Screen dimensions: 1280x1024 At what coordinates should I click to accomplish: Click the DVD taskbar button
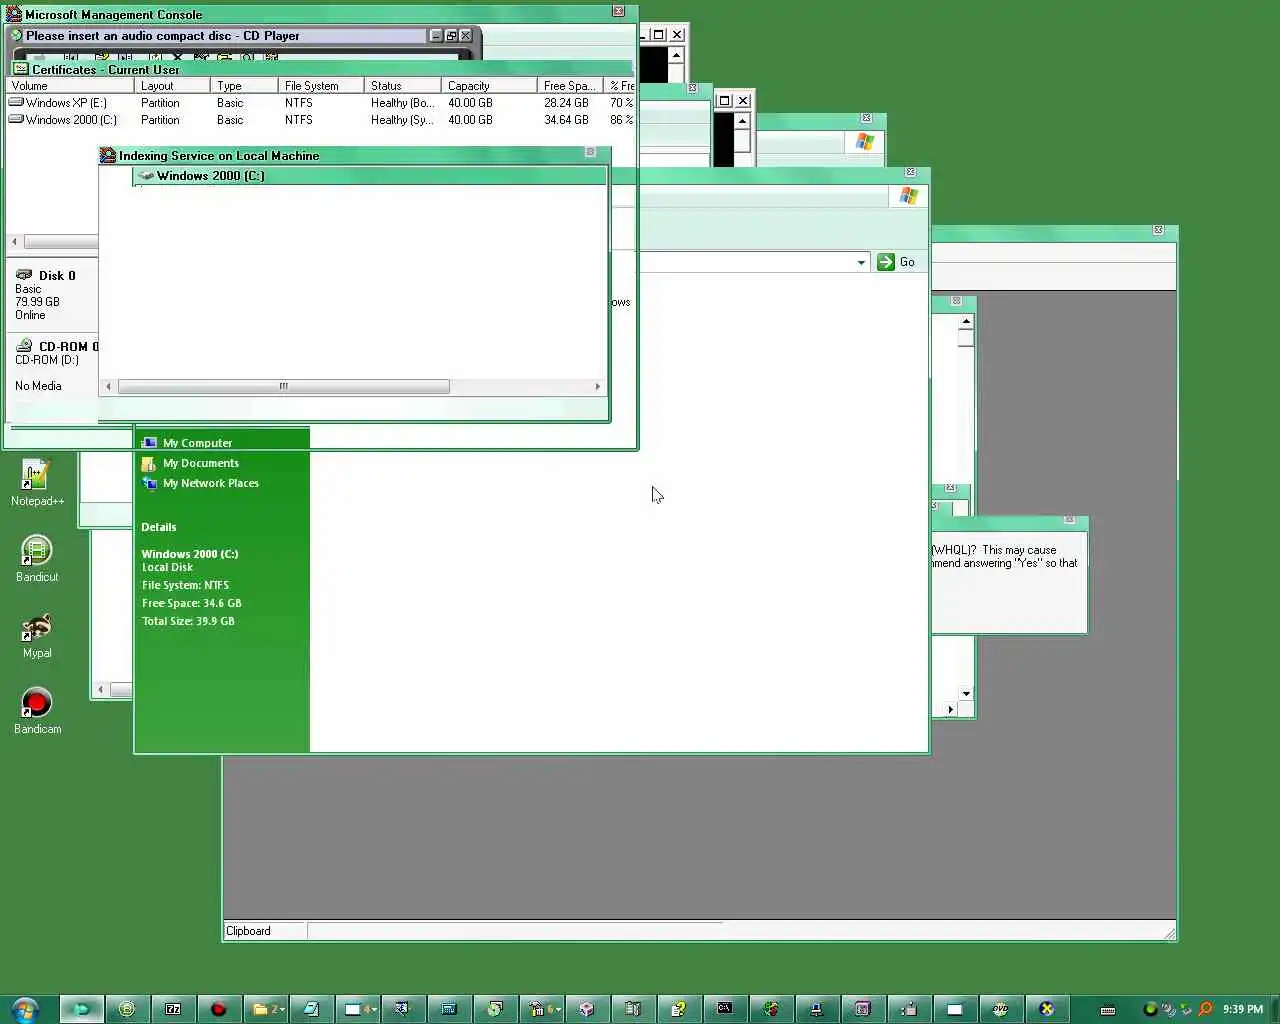click(x=1001, y=1009)
